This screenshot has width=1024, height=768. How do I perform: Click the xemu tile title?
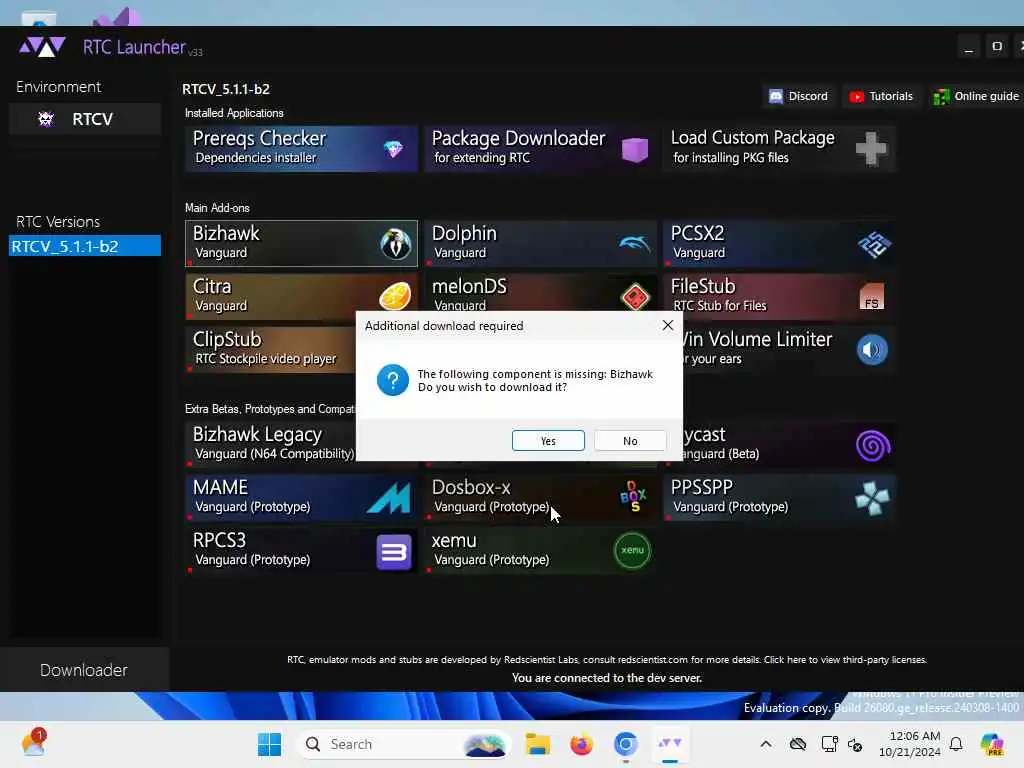454,541
